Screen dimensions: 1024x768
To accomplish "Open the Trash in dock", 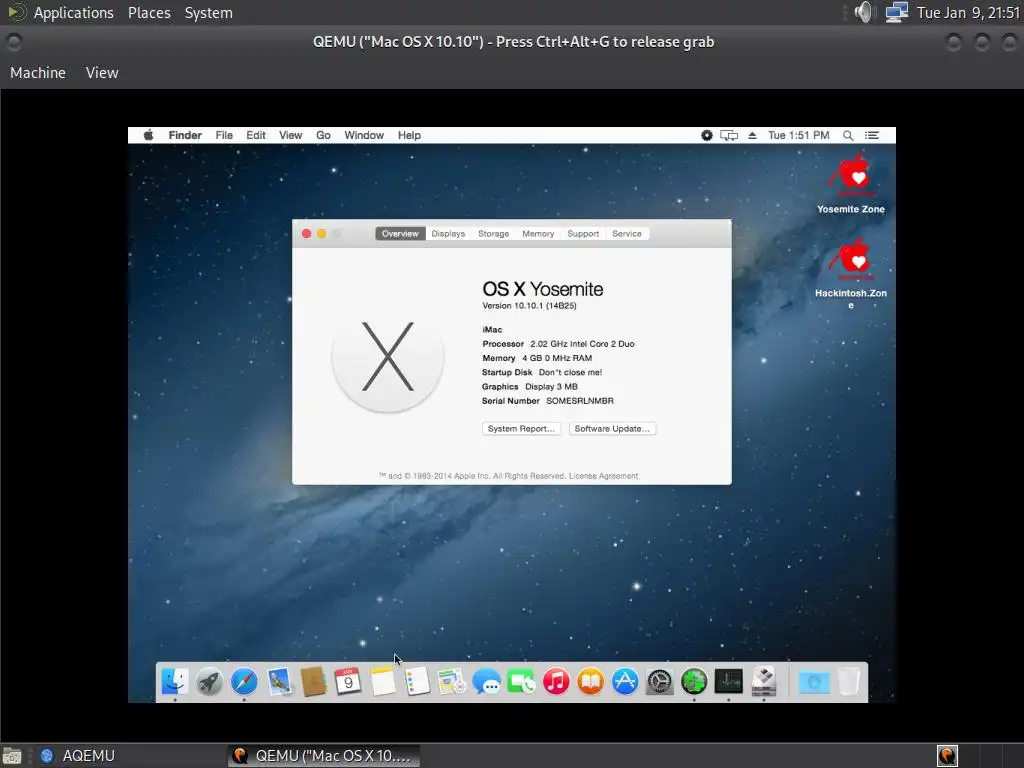I will [849, 682].
